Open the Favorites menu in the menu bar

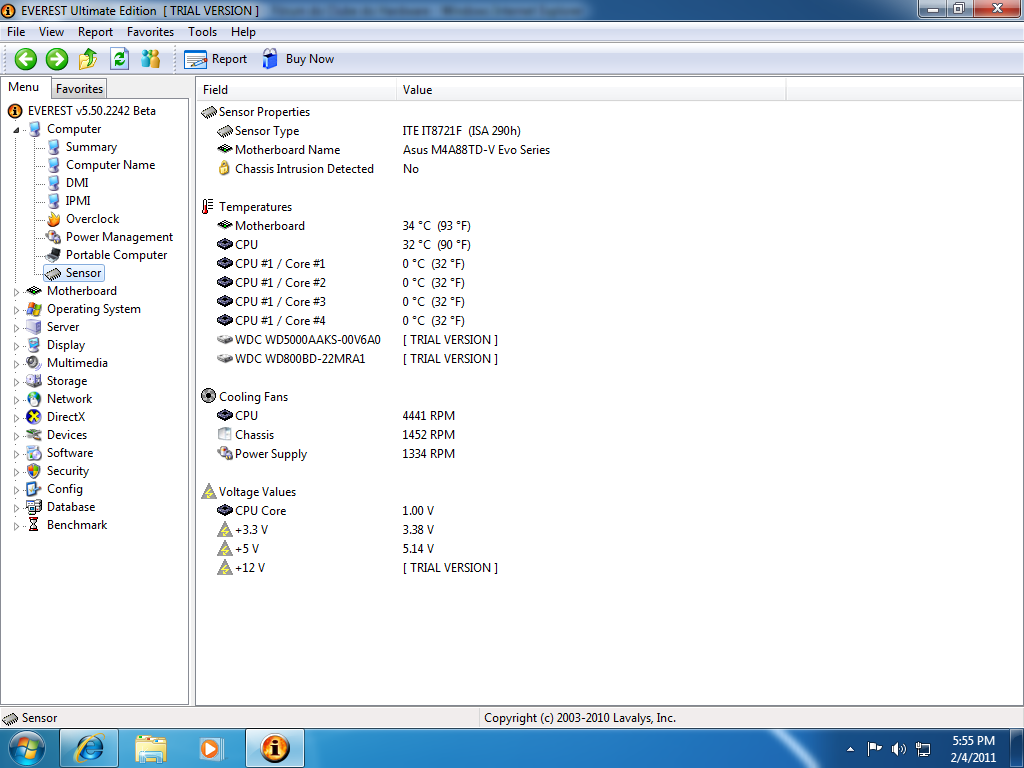[x=150, y=31]
